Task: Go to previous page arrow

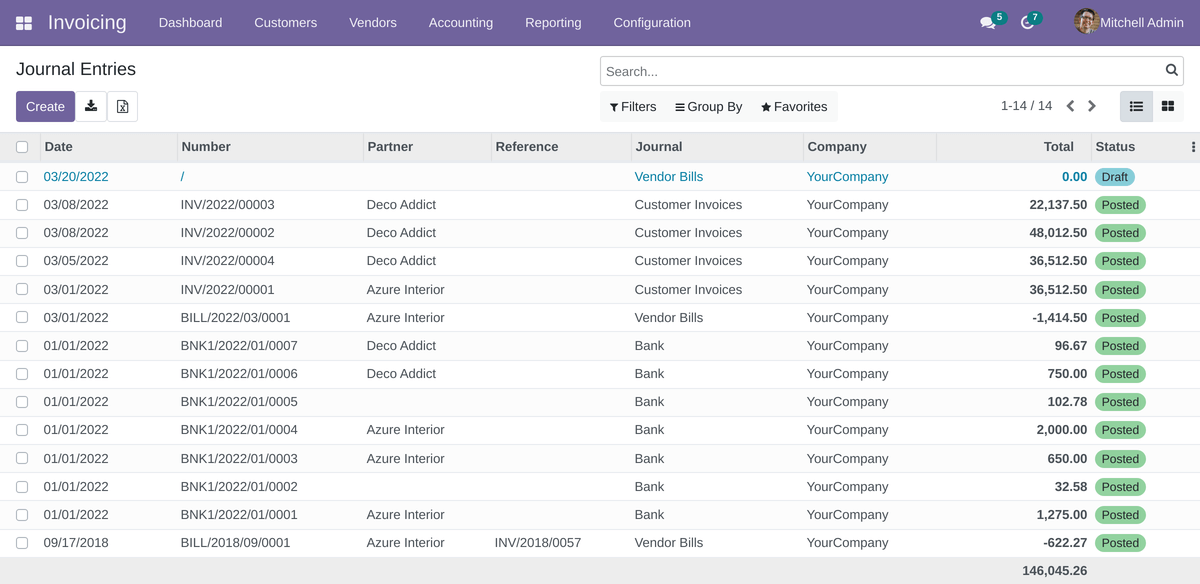Action: point(1070,106)
